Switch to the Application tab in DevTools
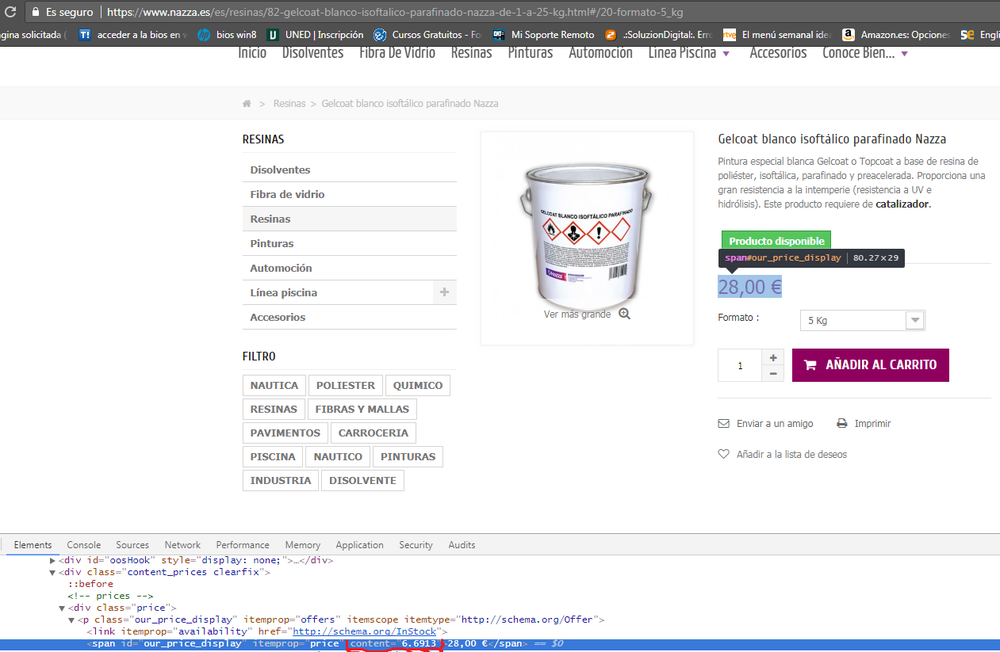The image size is (1000, 652). (x=360, y=545)
